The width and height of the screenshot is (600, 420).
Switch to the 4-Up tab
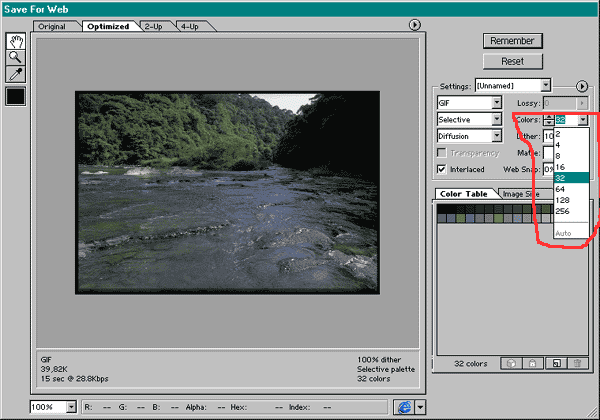(x=190, y=26)
